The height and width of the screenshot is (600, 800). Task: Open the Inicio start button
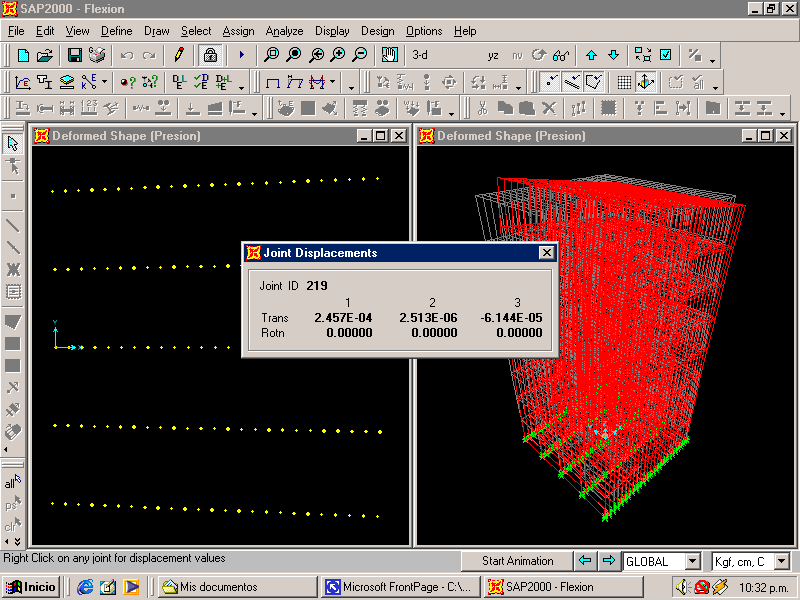tap(31, 587)
